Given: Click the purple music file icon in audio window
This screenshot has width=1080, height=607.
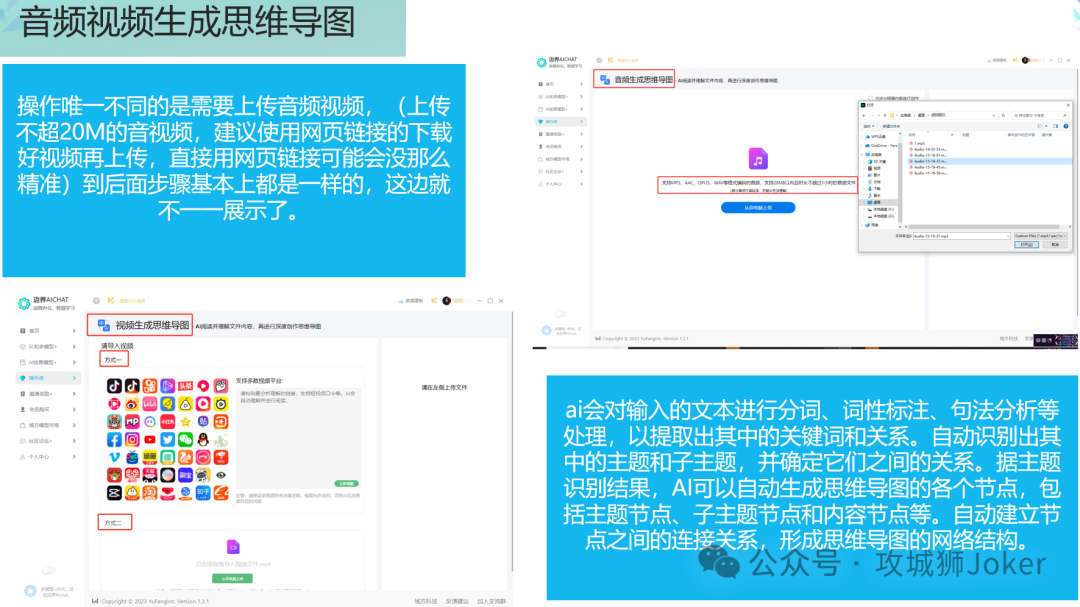Looking at the screenshot, I should click(758, 158).
